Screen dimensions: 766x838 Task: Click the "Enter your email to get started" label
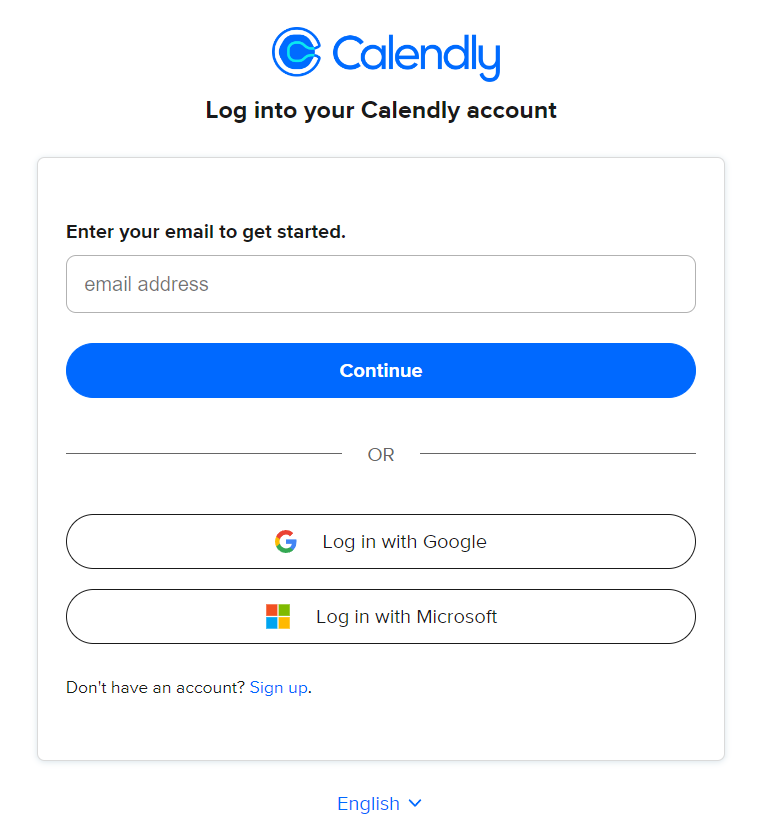tap(206, 232)
